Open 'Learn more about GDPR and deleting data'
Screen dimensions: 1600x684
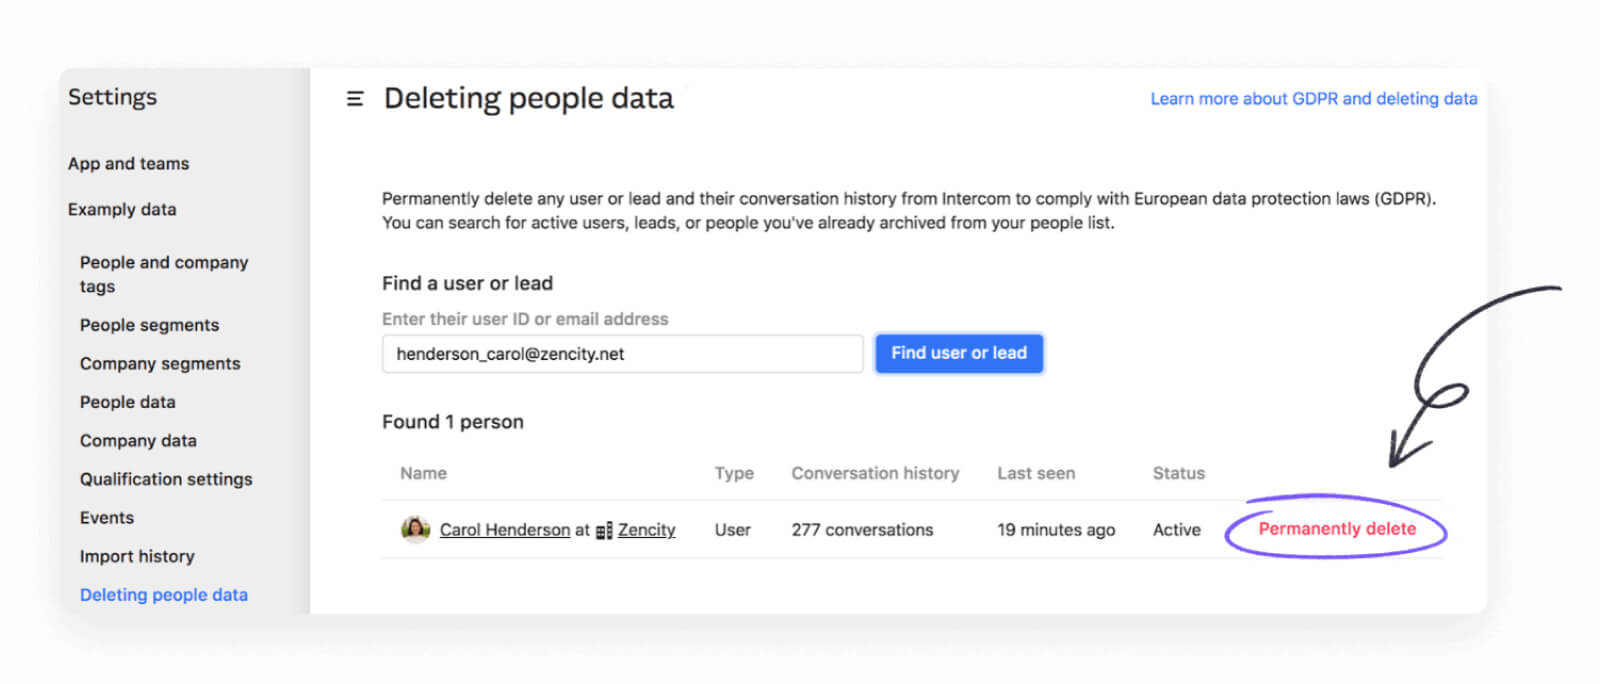coord(1313,98)
